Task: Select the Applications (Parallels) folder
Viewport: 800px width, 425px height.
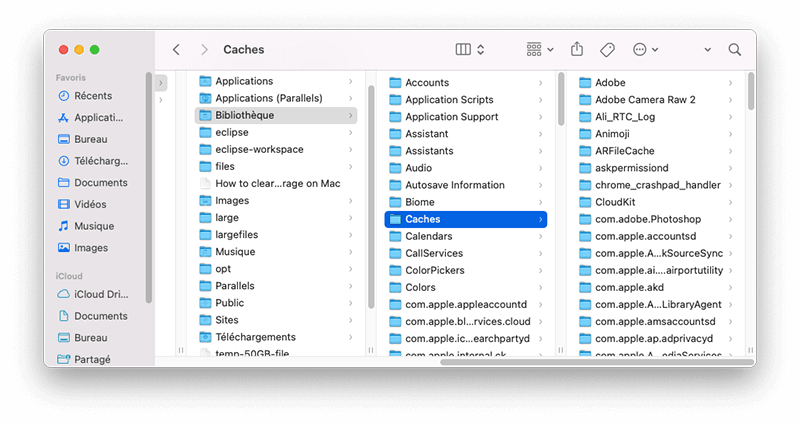Action: click(x=276, y=98)
